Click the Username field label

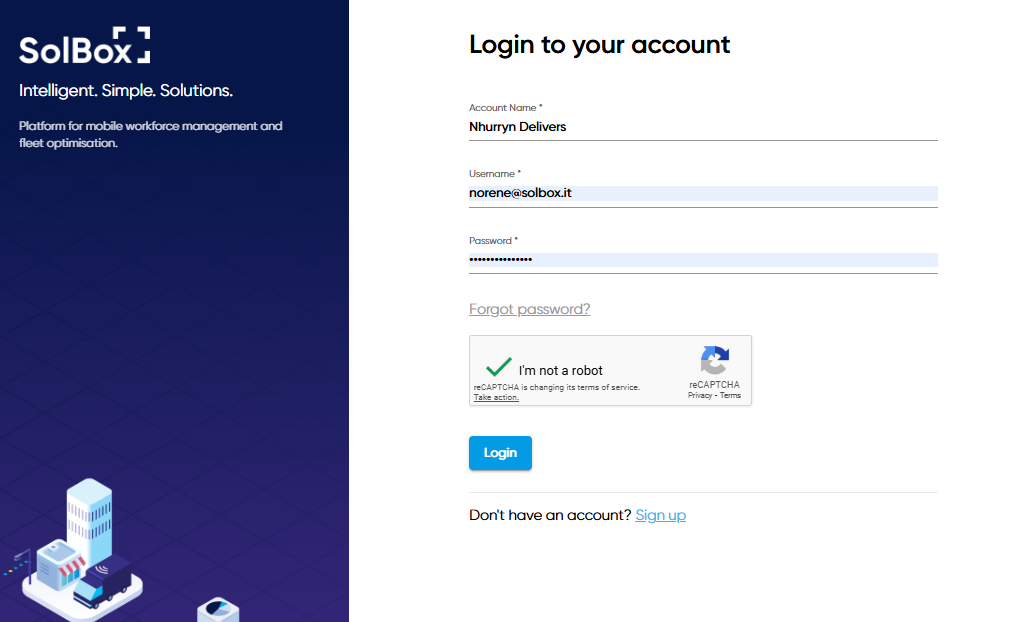(494, 174)
